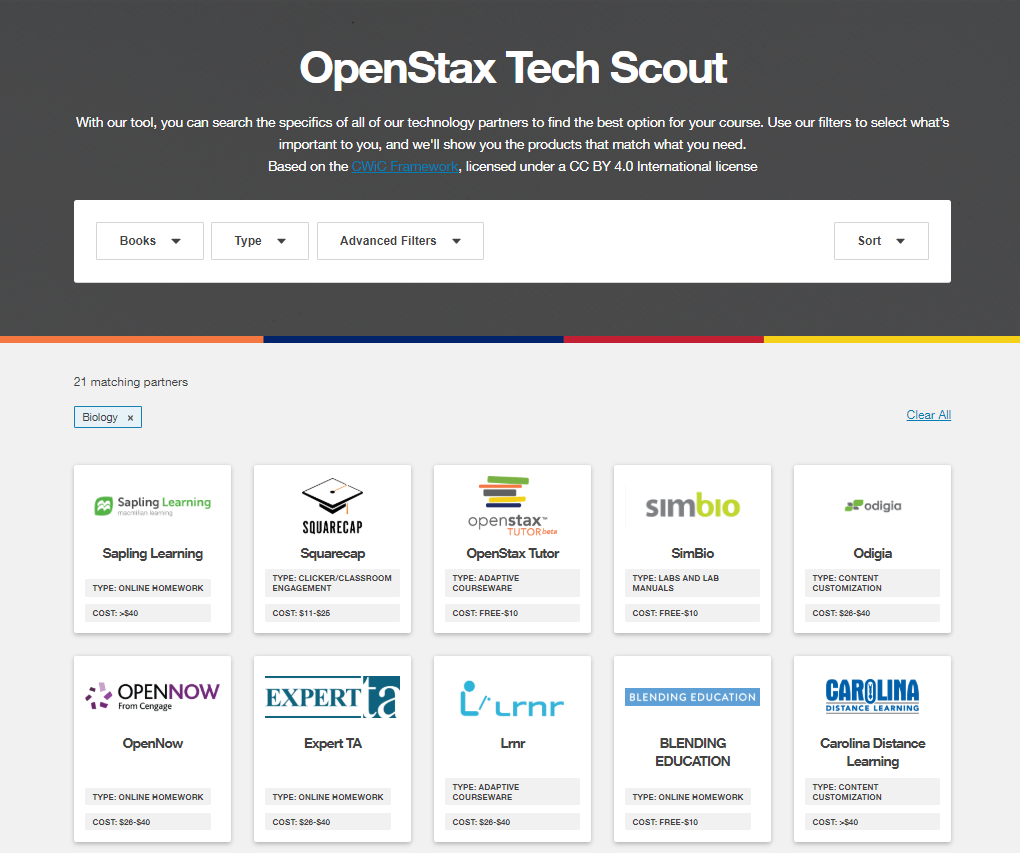1020x853 pixels.
Task: Click Odigia's COST: $26-$40 label
Action: coord(872,613)
